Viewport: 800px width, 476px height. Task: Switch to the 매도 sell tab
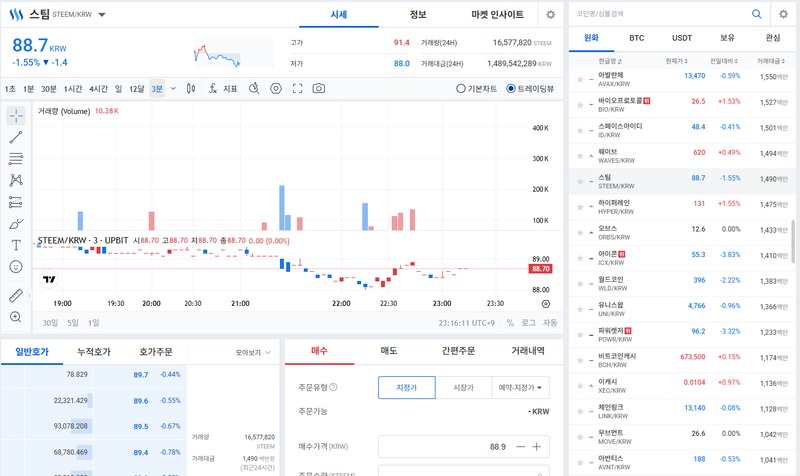[389, 351]
